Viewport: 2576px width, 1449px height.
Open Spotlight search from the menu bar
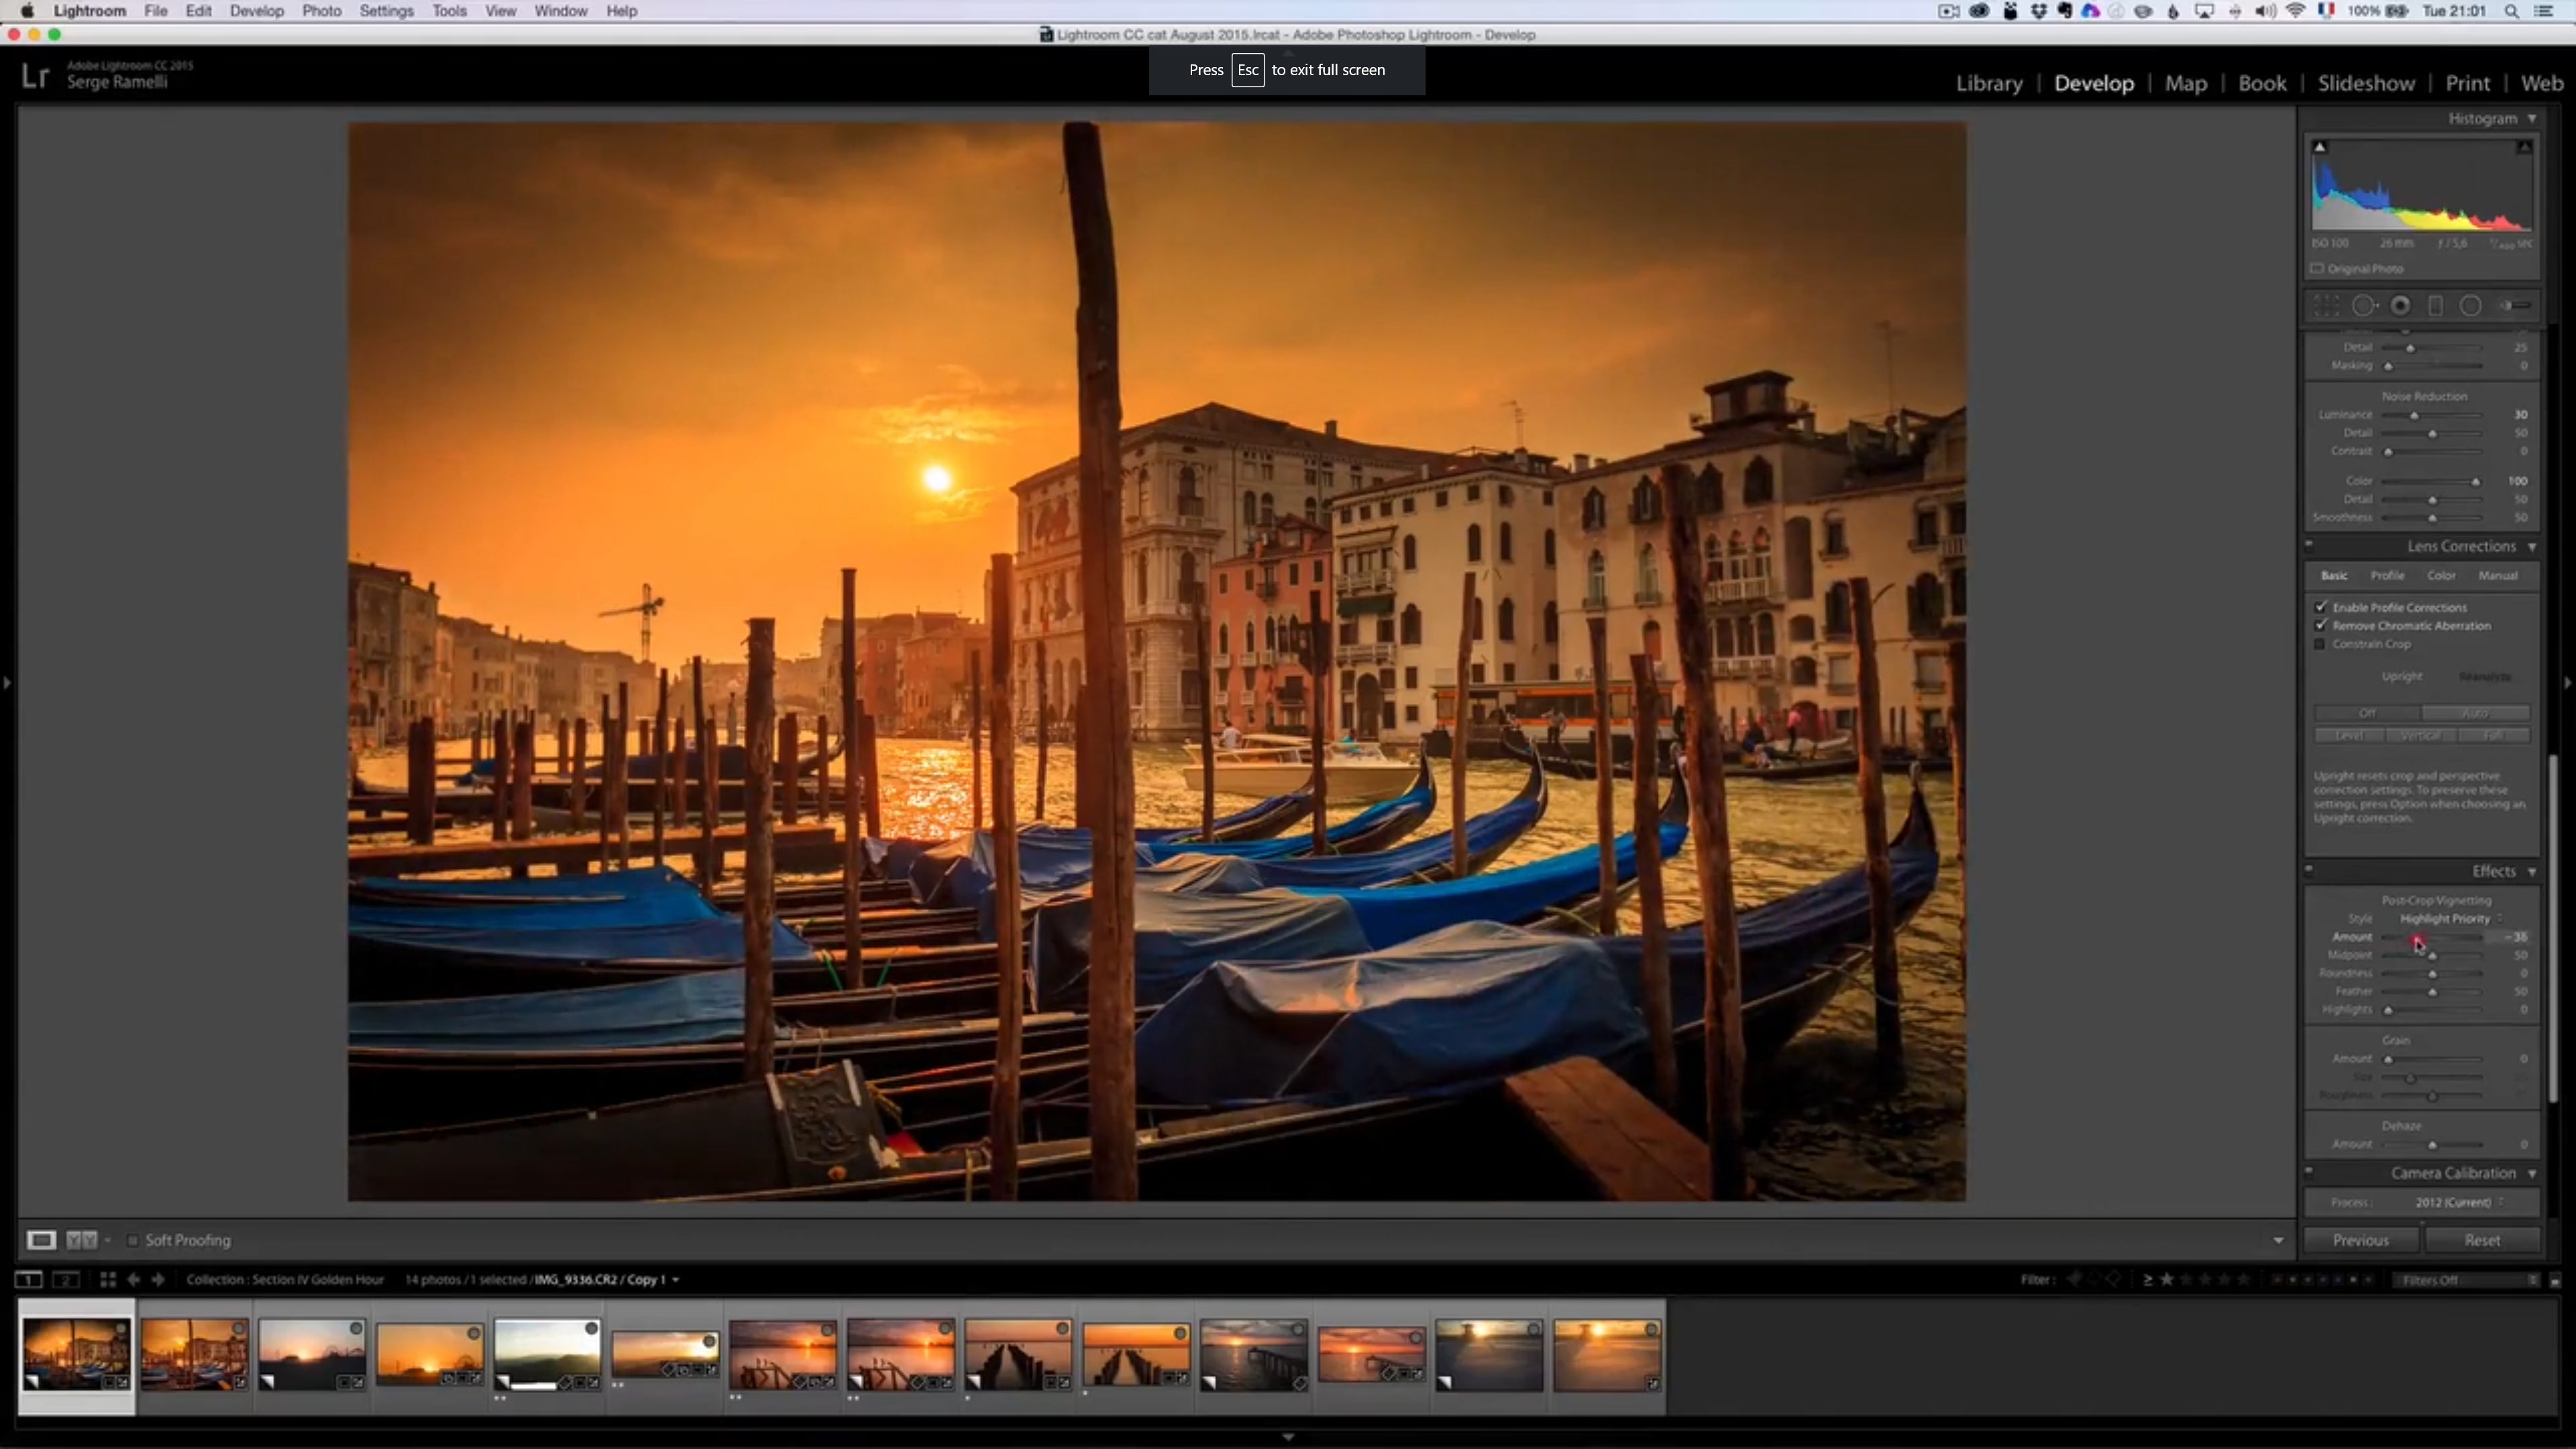coord(2513,11)
